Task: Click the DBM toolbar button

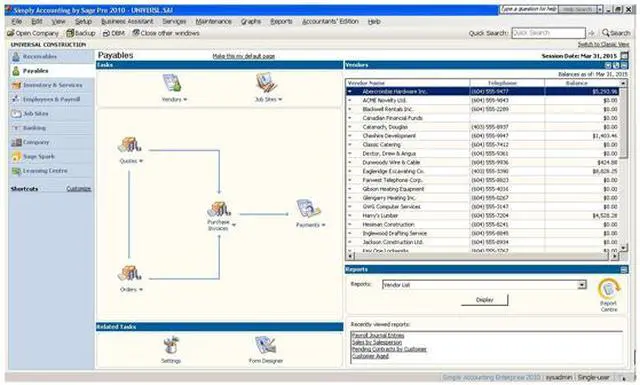Action: (113, 33)
